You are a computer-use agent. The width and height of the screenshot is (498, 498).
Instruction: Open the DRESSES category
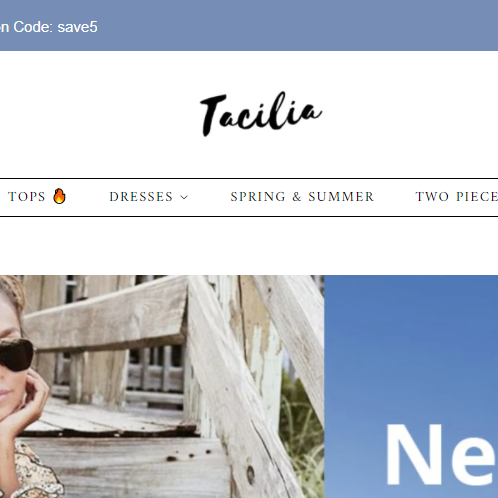(x=141, y=197)
